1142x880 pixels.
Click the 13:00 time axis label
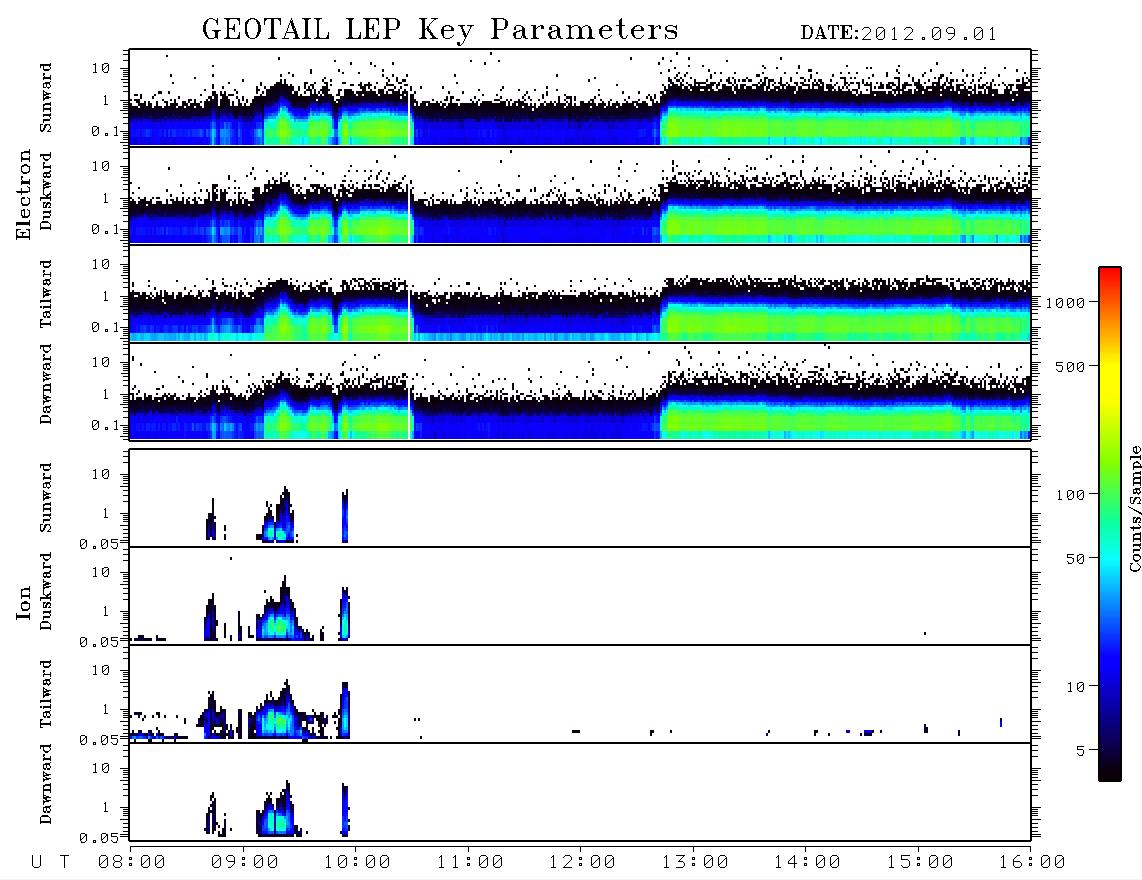pos(695,862)
